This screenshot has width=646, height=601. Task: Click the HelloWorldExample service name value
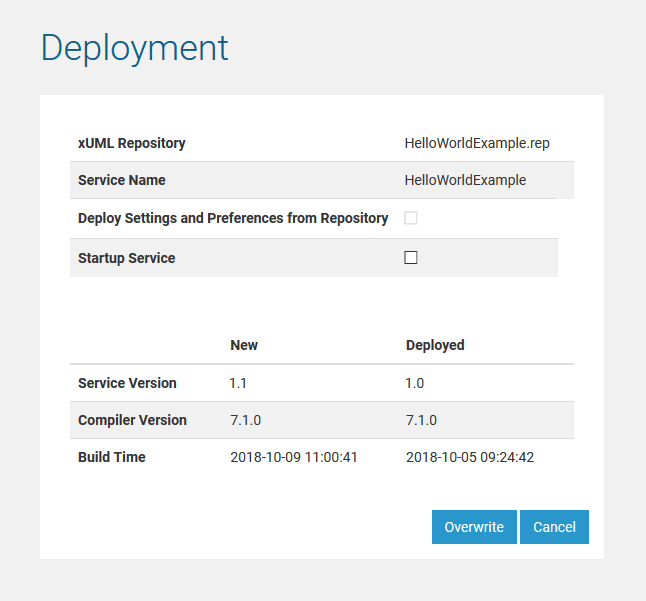click(465, 181)
